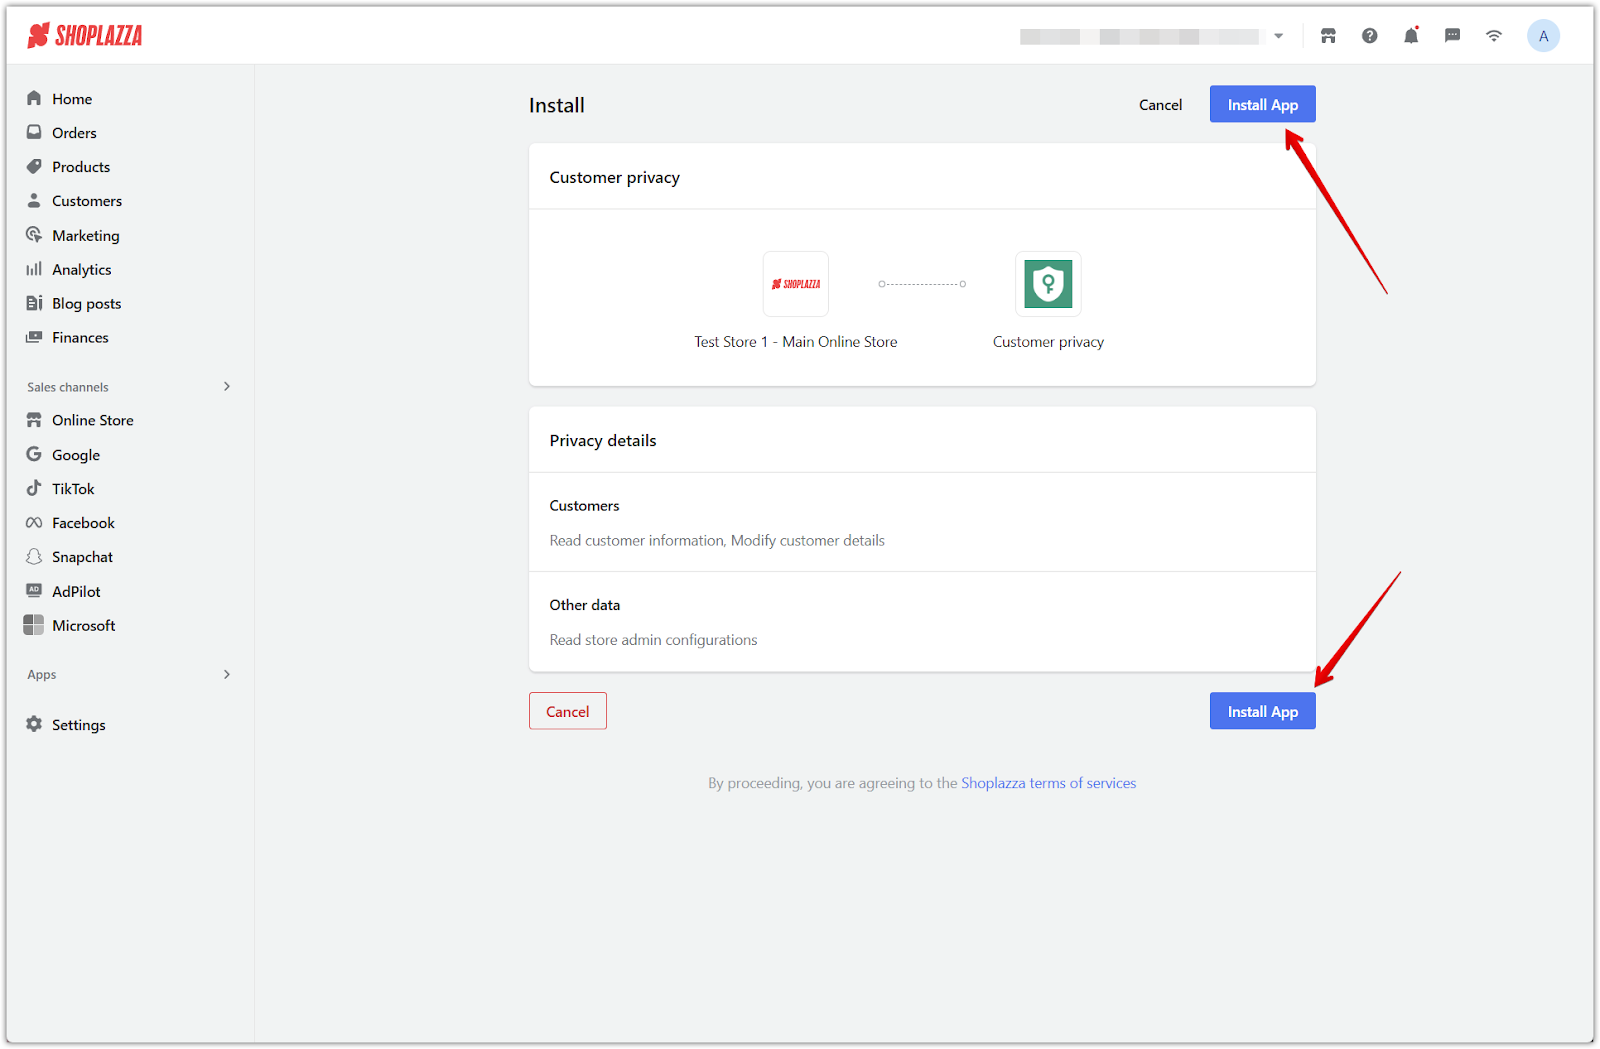Select the Finances label
The height and width of the screenshot is (1049, 1600).
pos(80,338)
